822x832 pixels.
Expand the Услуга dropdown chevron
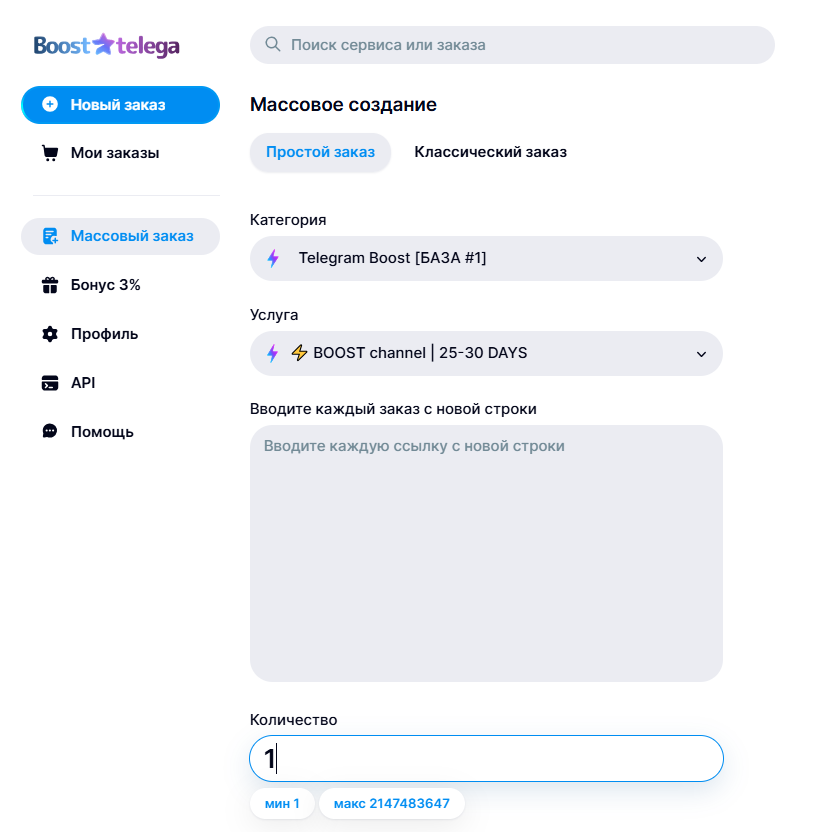(701, 354)
